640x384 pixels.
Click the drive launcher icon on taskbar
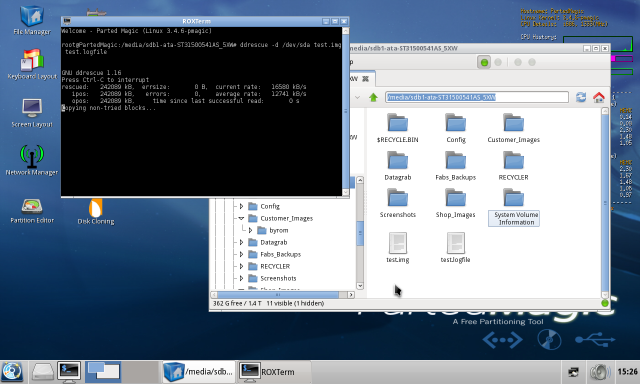pyautogui.click(x=42, y=372)
